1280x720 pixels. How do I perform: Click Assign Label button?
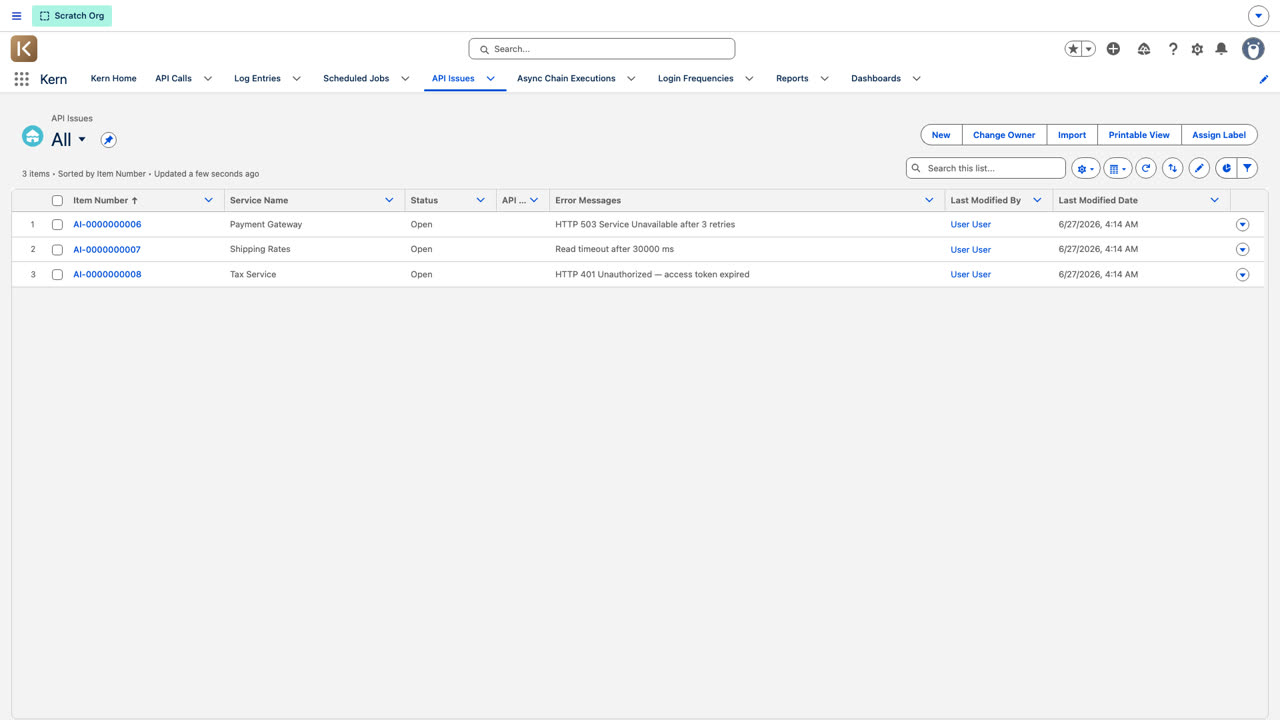pos(1219,135)
